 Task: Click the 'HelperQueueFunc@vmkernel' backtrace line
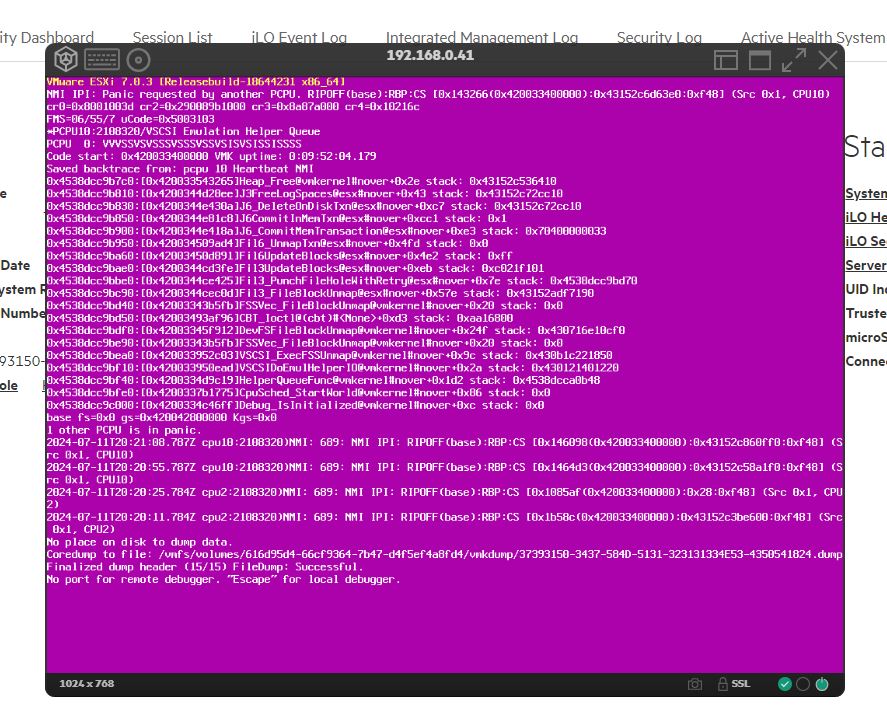coord(323,380)
